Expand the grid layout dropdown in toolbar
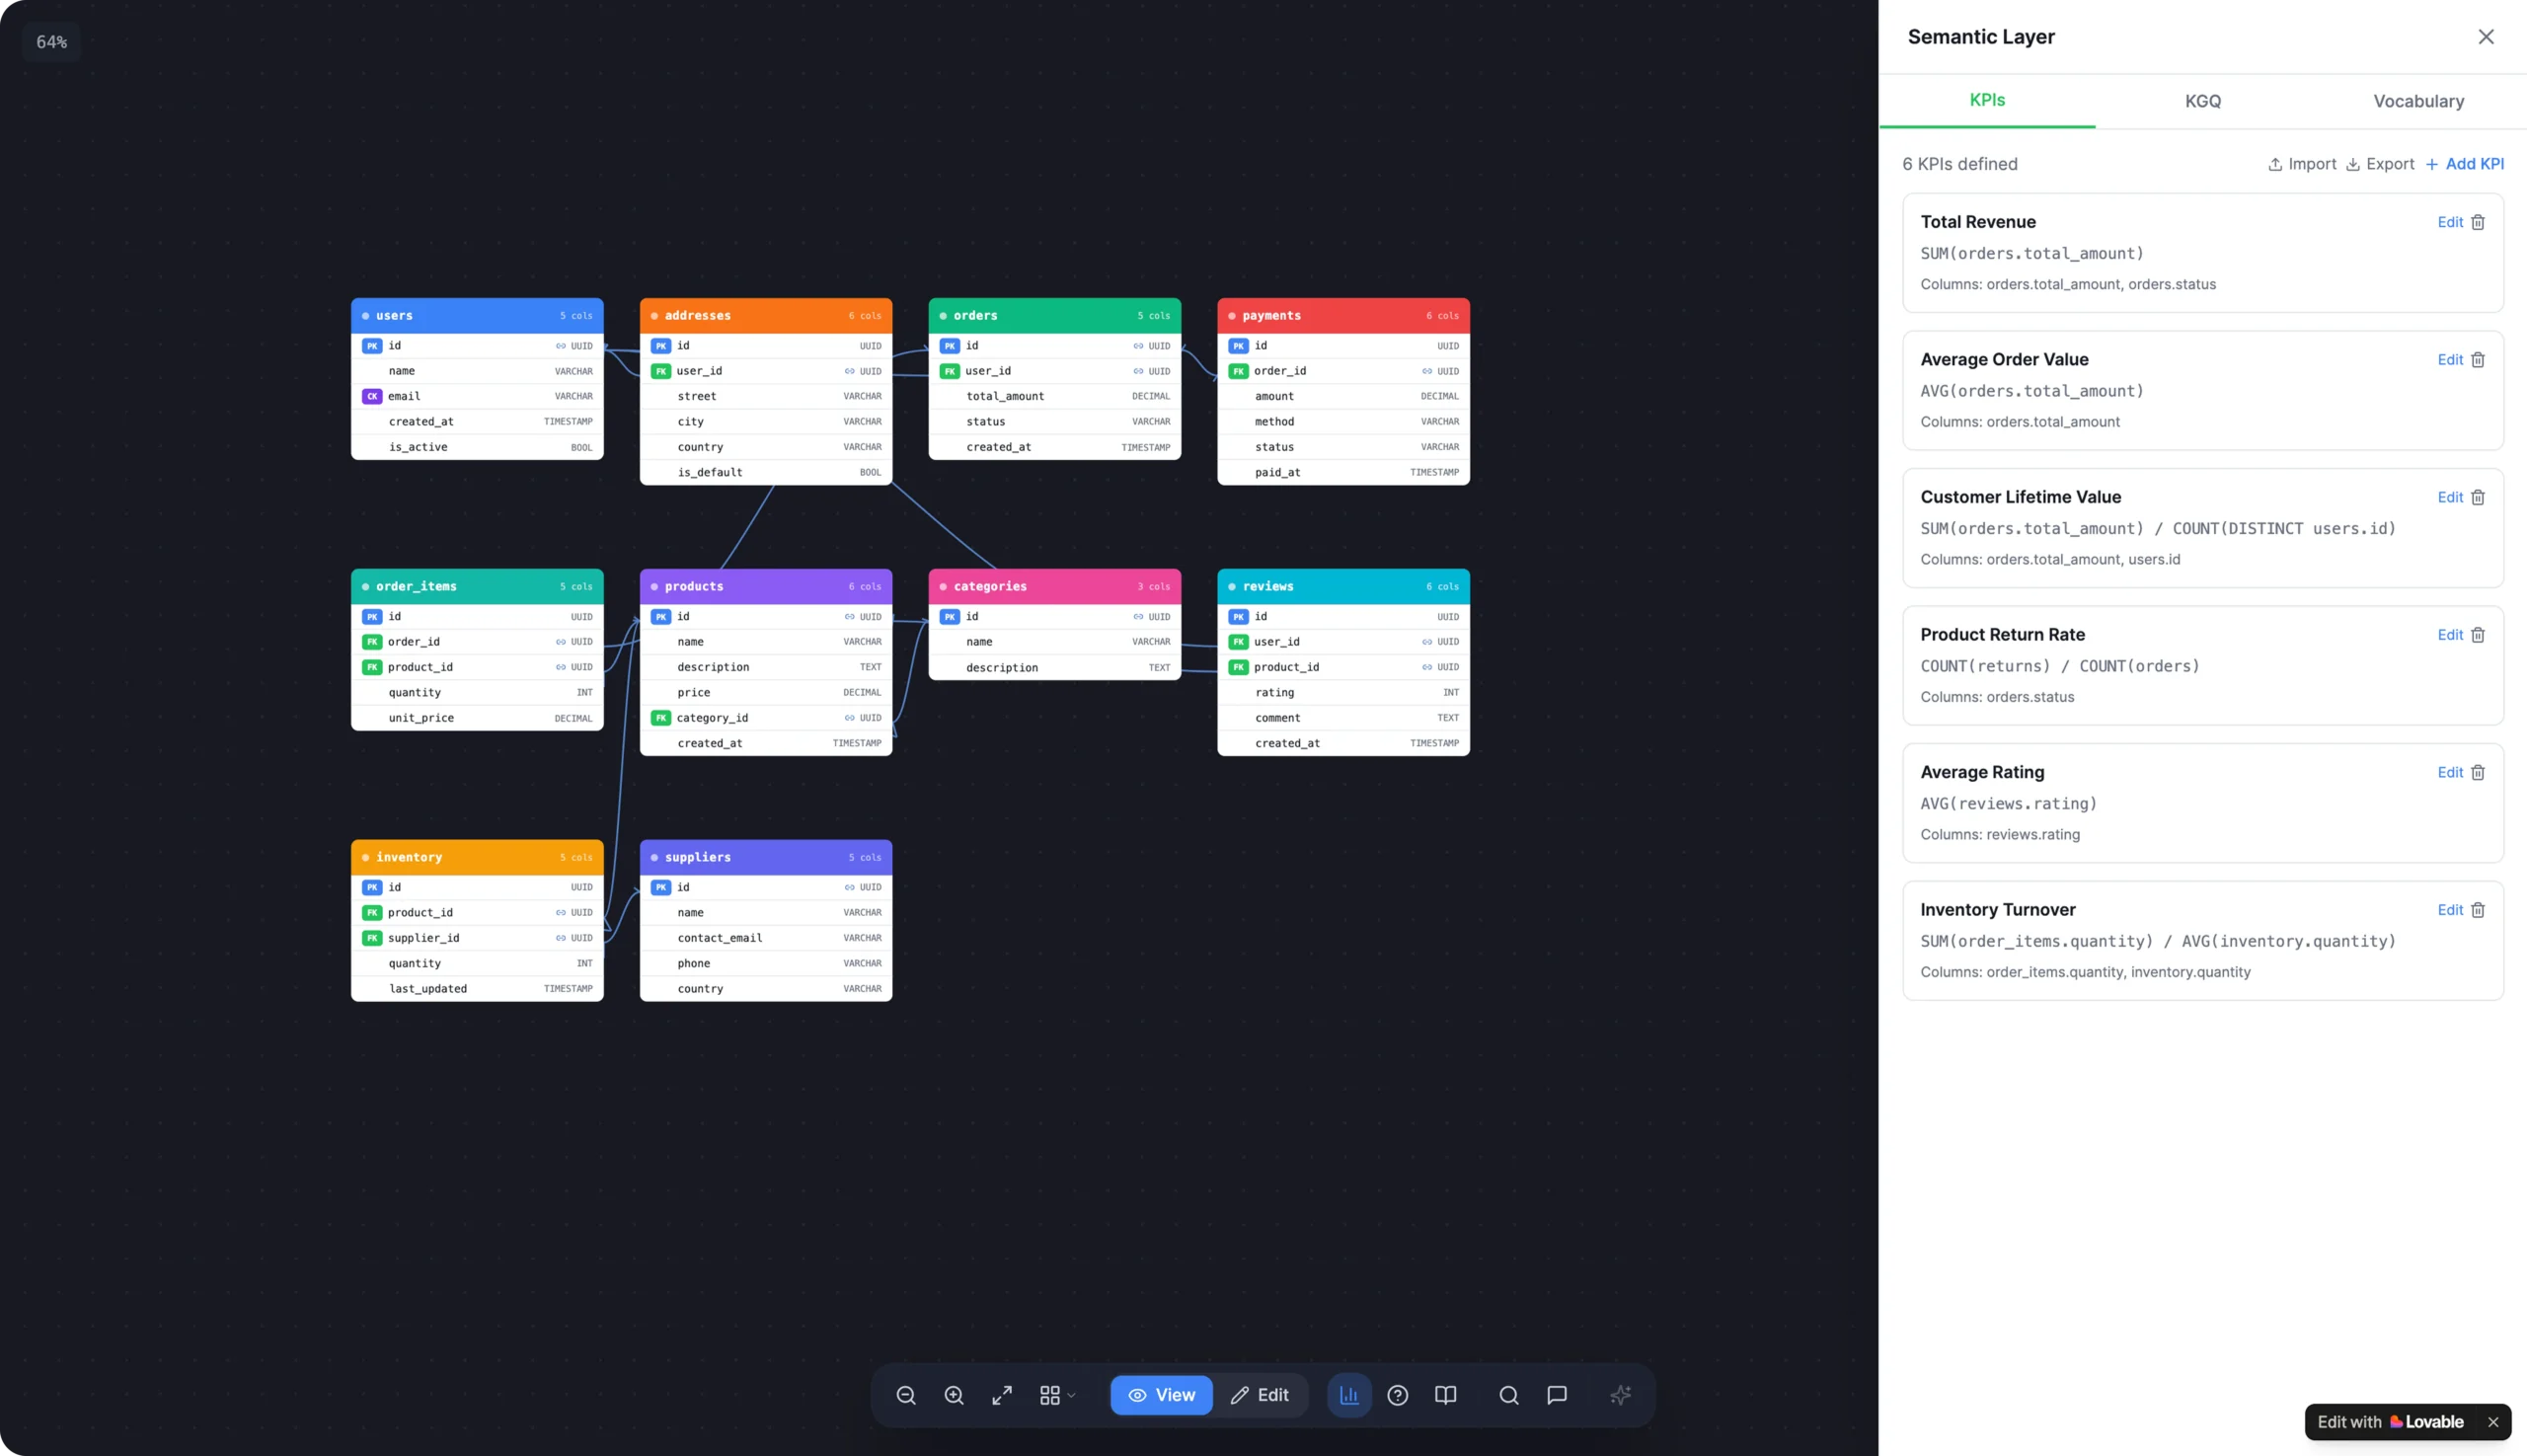Screen dimensions: 2527x1456 (x=1056, y=1395)
